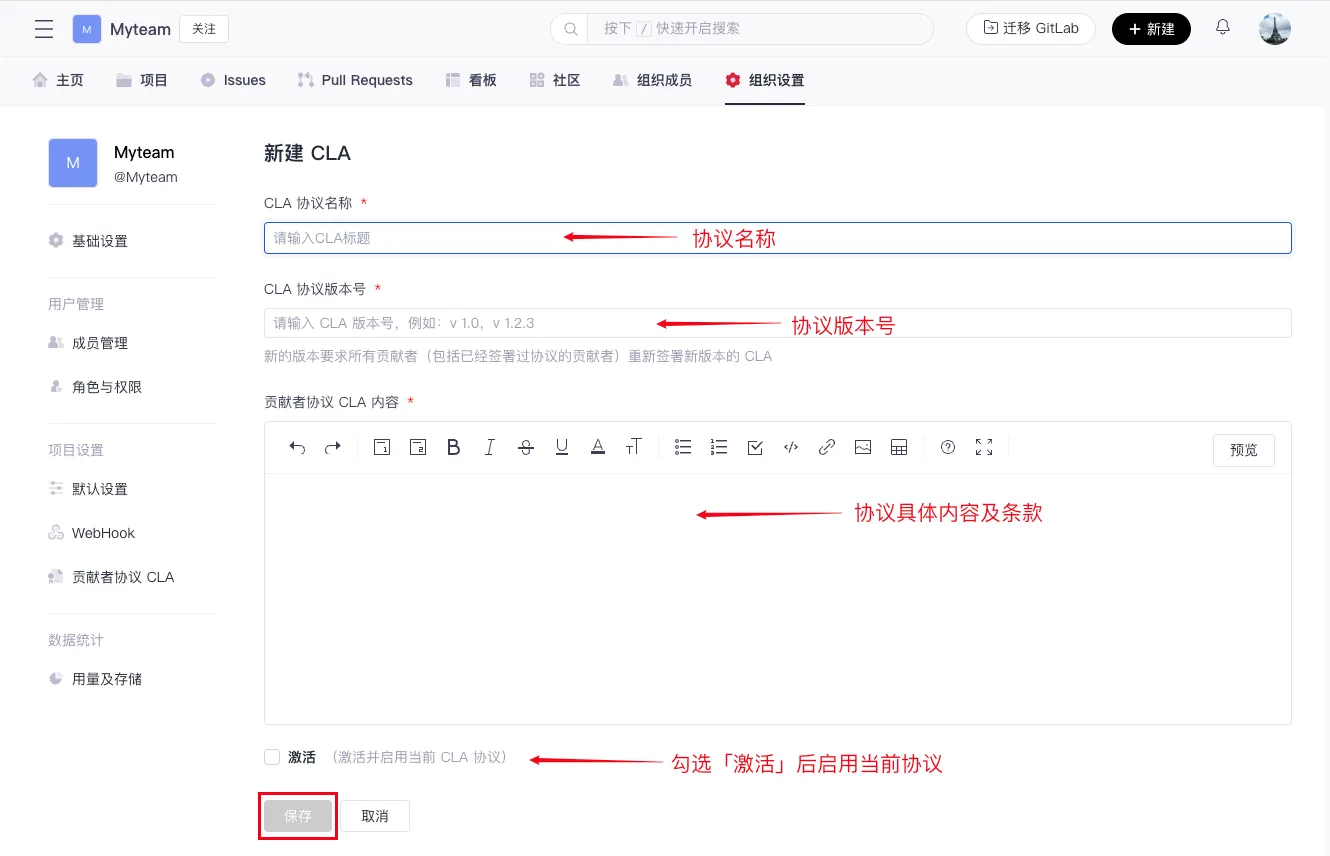1330x856 pixels.
Task: Insert a task list checkbox item
Action: coord(755,448)
